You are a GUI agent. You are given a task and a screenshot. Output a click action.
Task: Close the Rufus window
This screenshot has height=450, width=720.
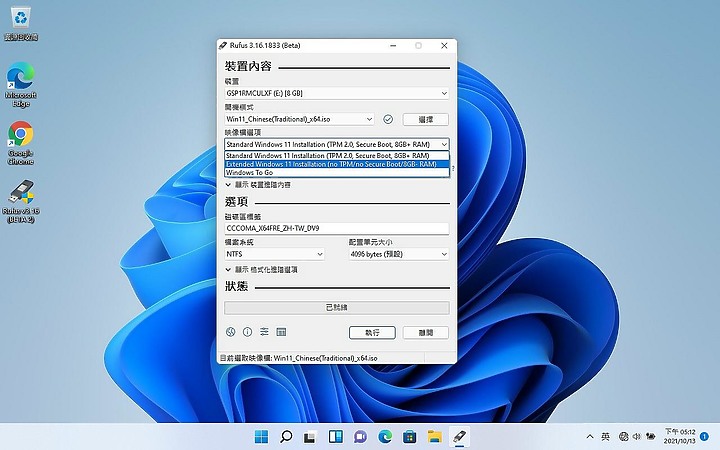click(444, 45)
